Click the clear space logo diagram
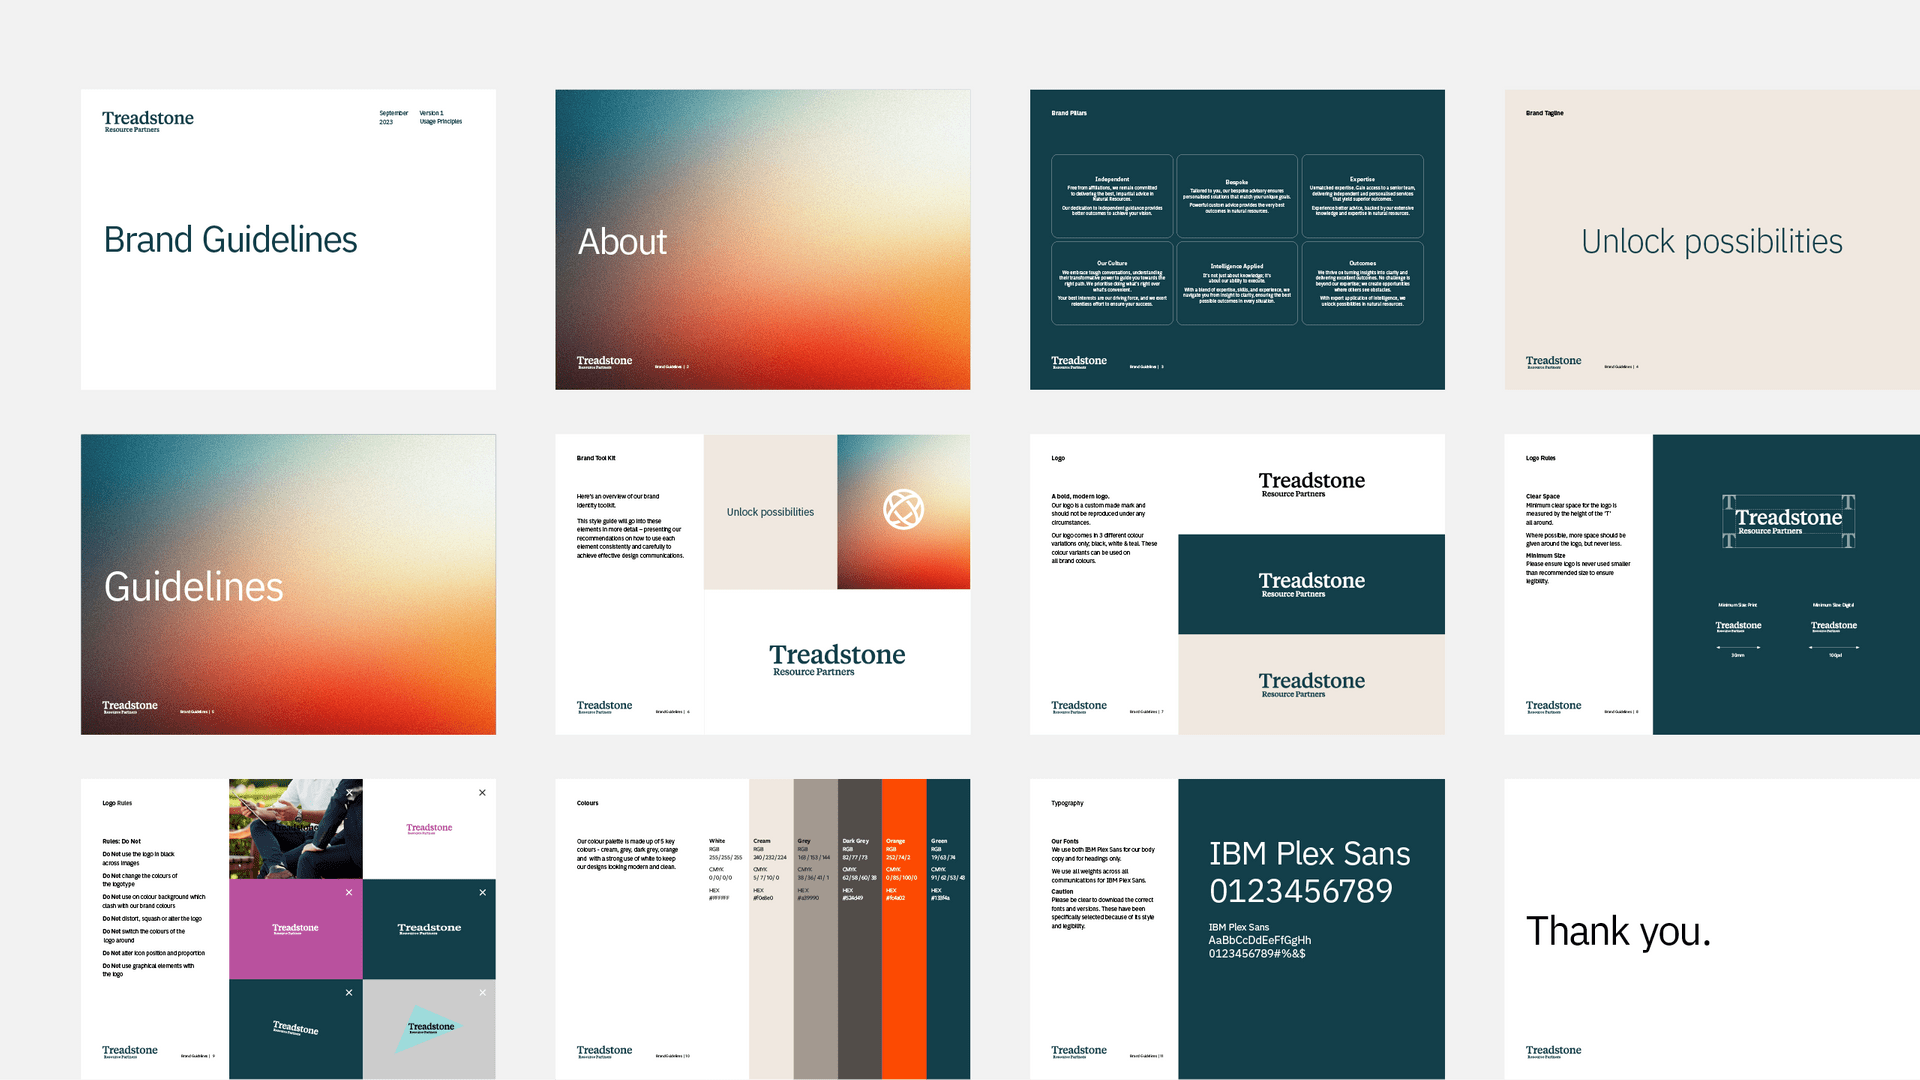 point(1788,521)
